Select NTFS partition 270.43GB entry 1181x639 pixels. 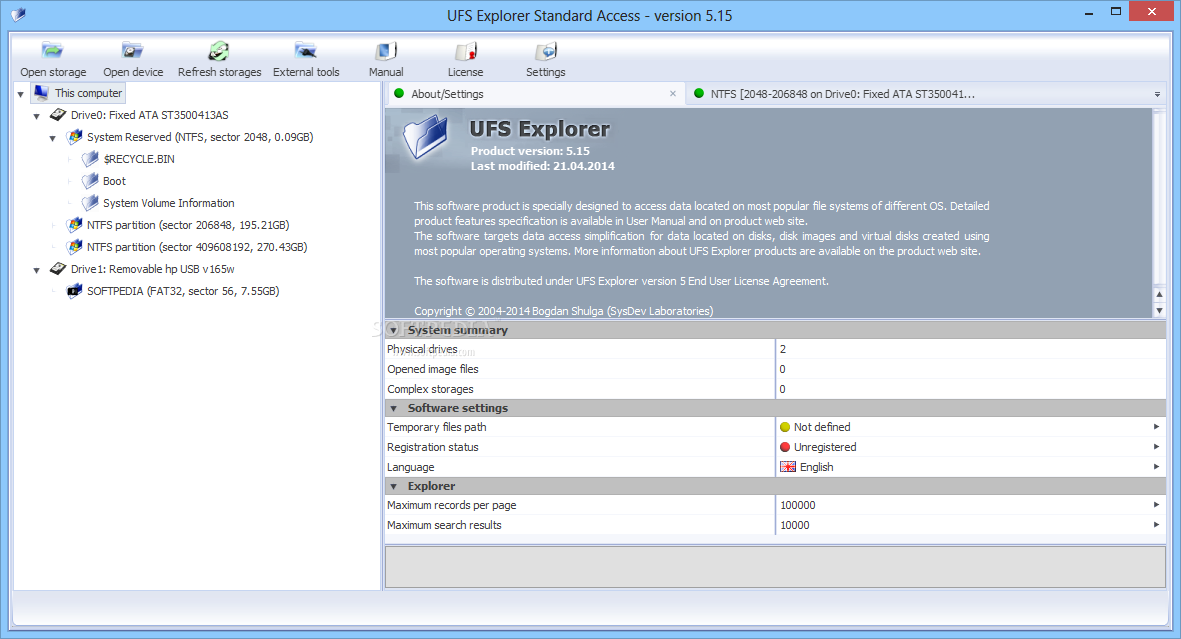tap(197, 246)
